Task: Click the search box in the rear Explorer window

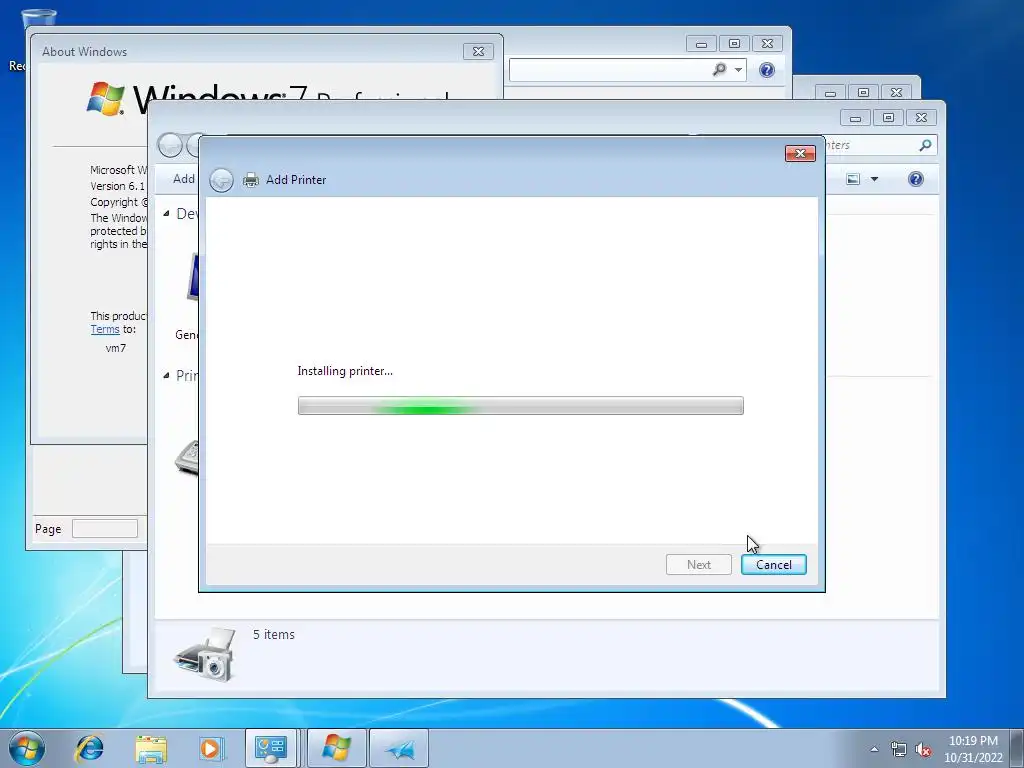Action: [609, 70]
